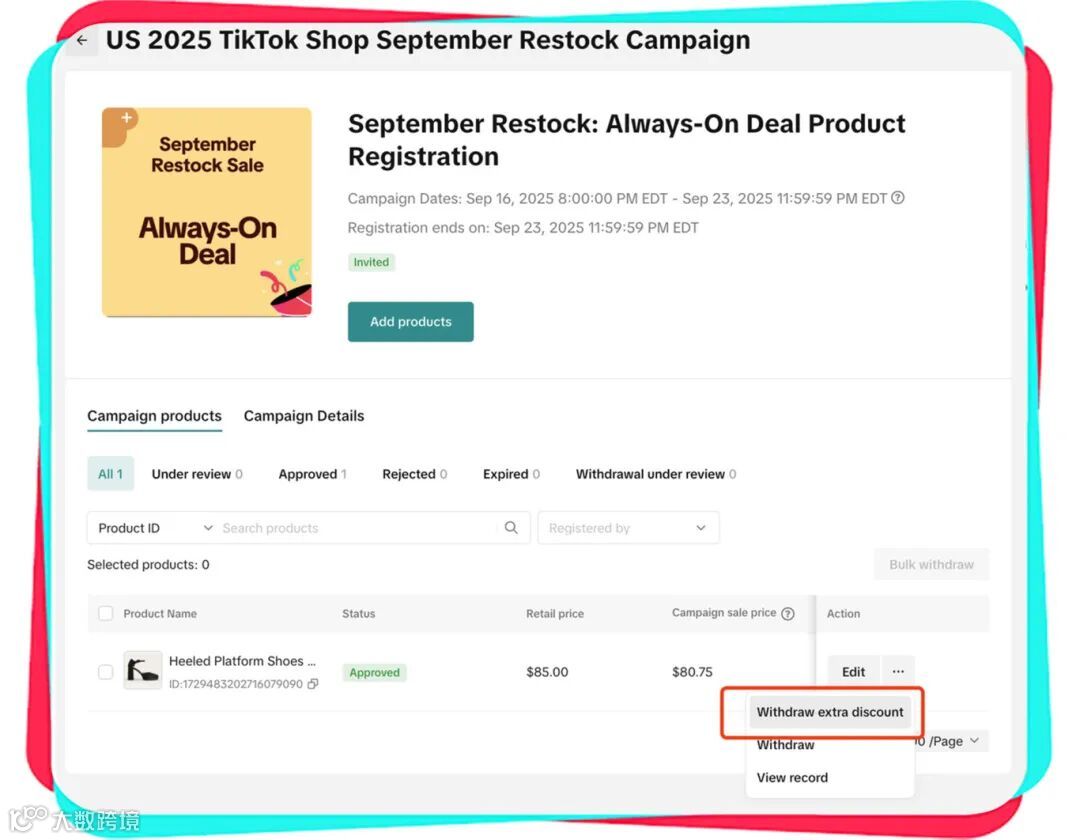Click Edit for Heeled Platform Shoes
The width and height of the screenshot is (1080, 840).
[x=853, y=671]
